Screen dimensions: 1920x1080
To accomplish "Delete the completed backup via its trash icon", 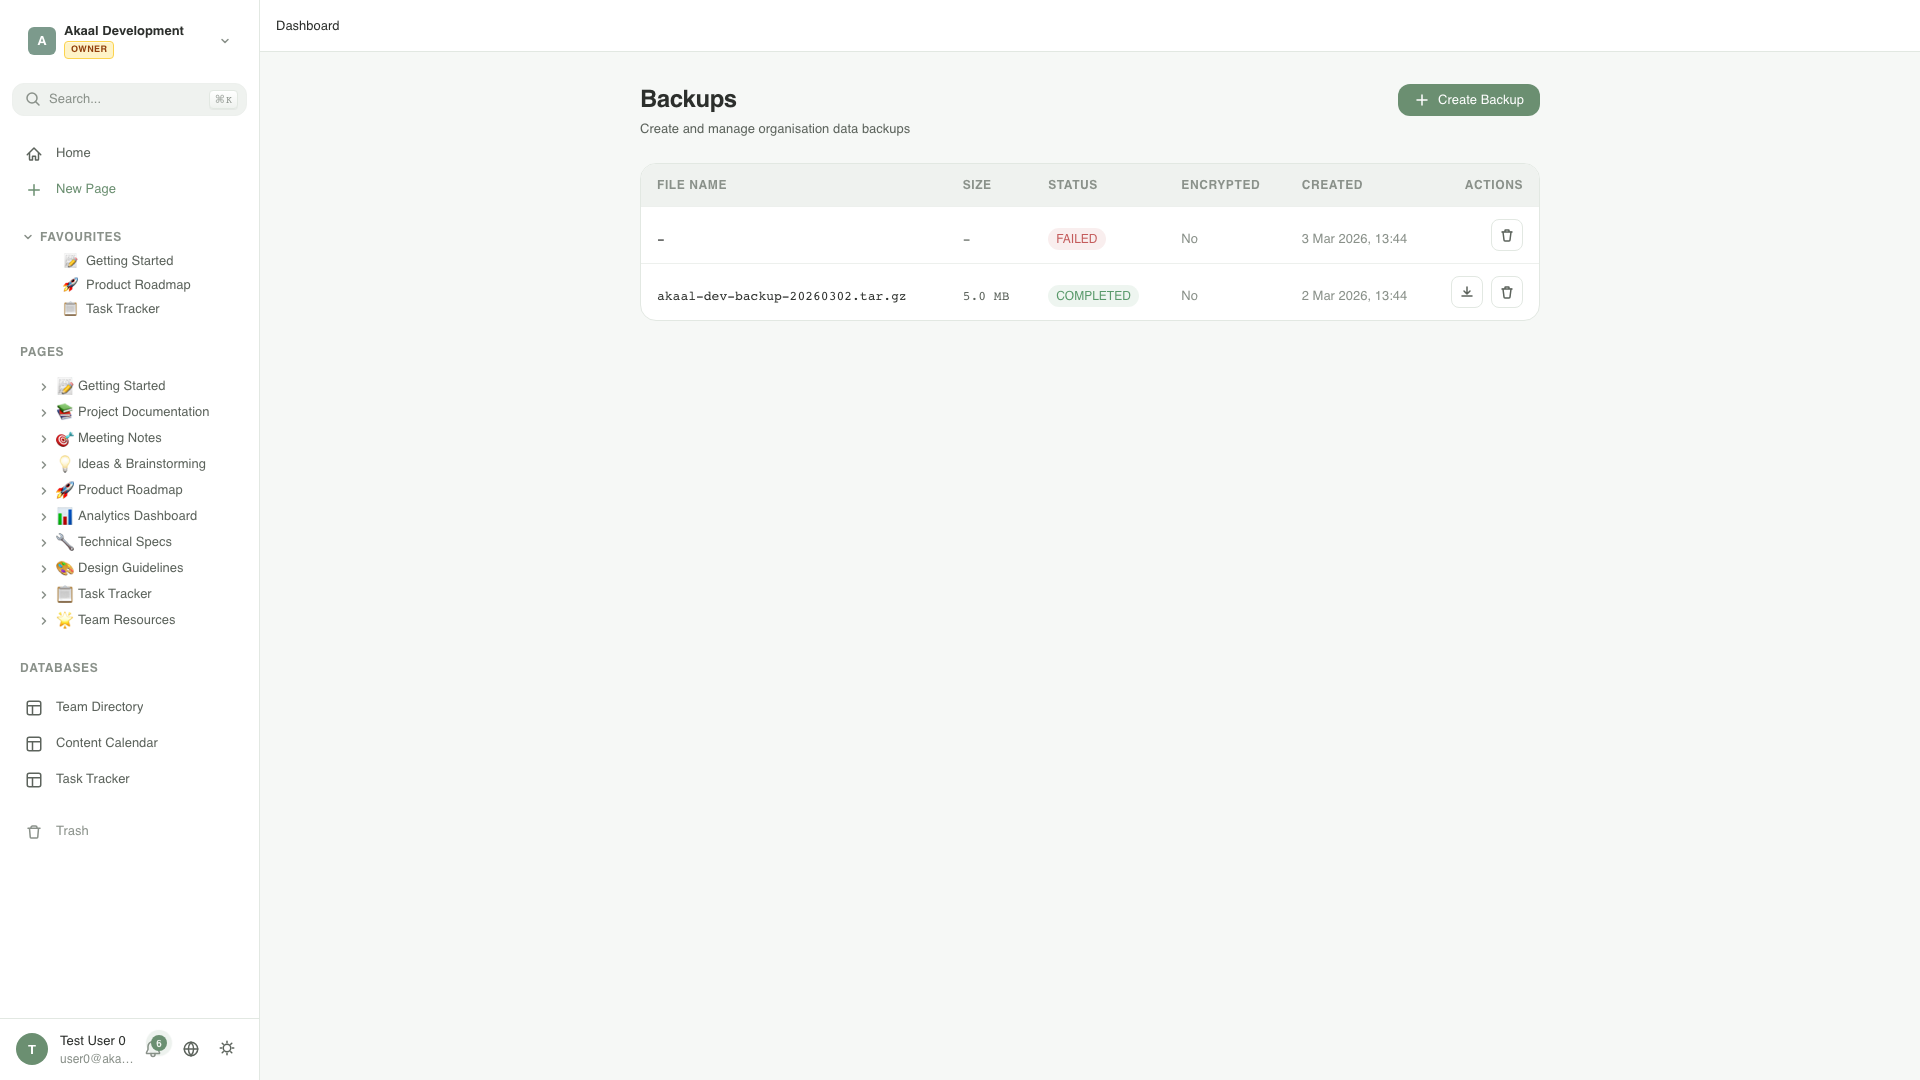I will (x=1506, y=293).
